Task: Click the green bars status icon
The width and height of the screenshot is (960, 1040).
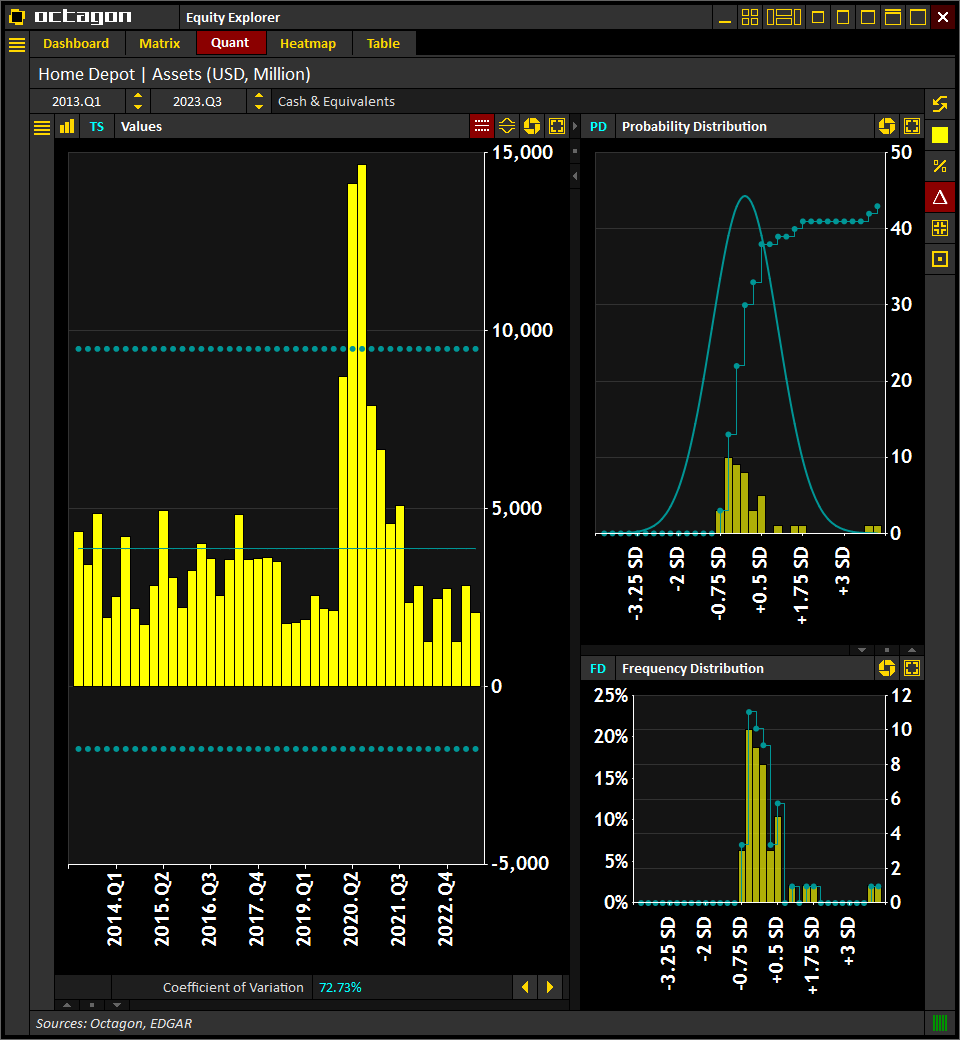Action: pos(940,1023)
